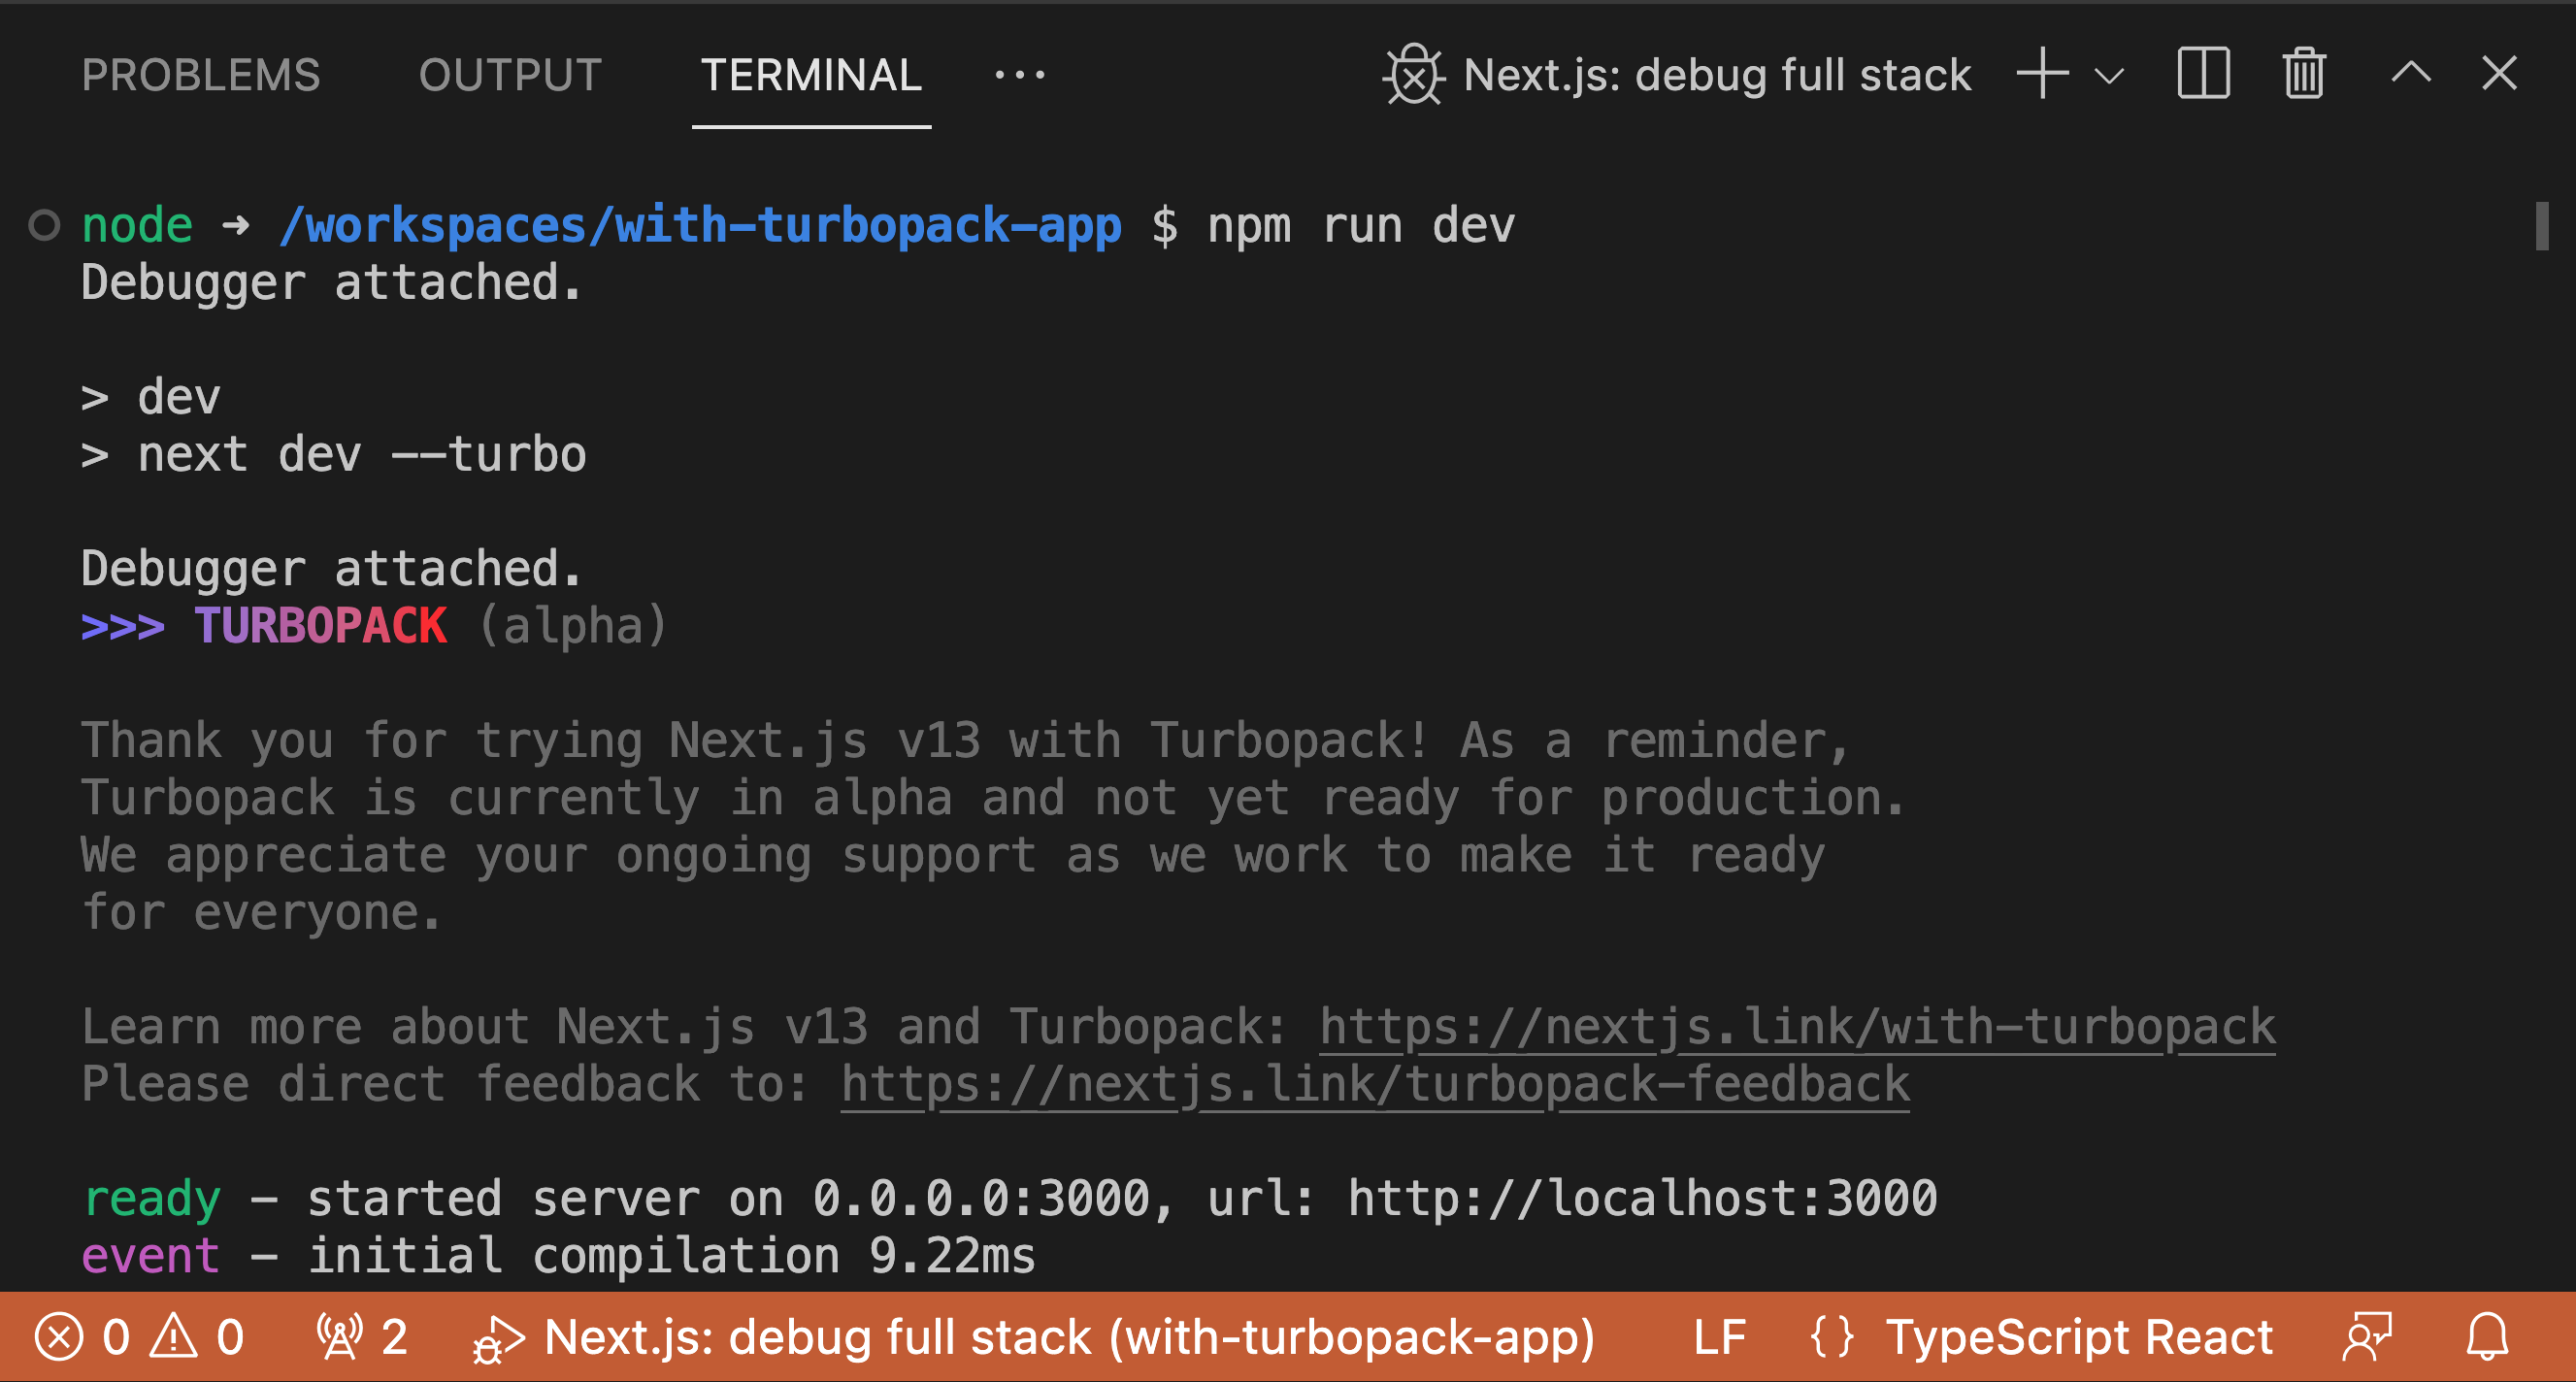Select language mode TypeScript React
Image resolution: width=2576 pixels, height=1382 pixels.
[x=2079, y=1337]
